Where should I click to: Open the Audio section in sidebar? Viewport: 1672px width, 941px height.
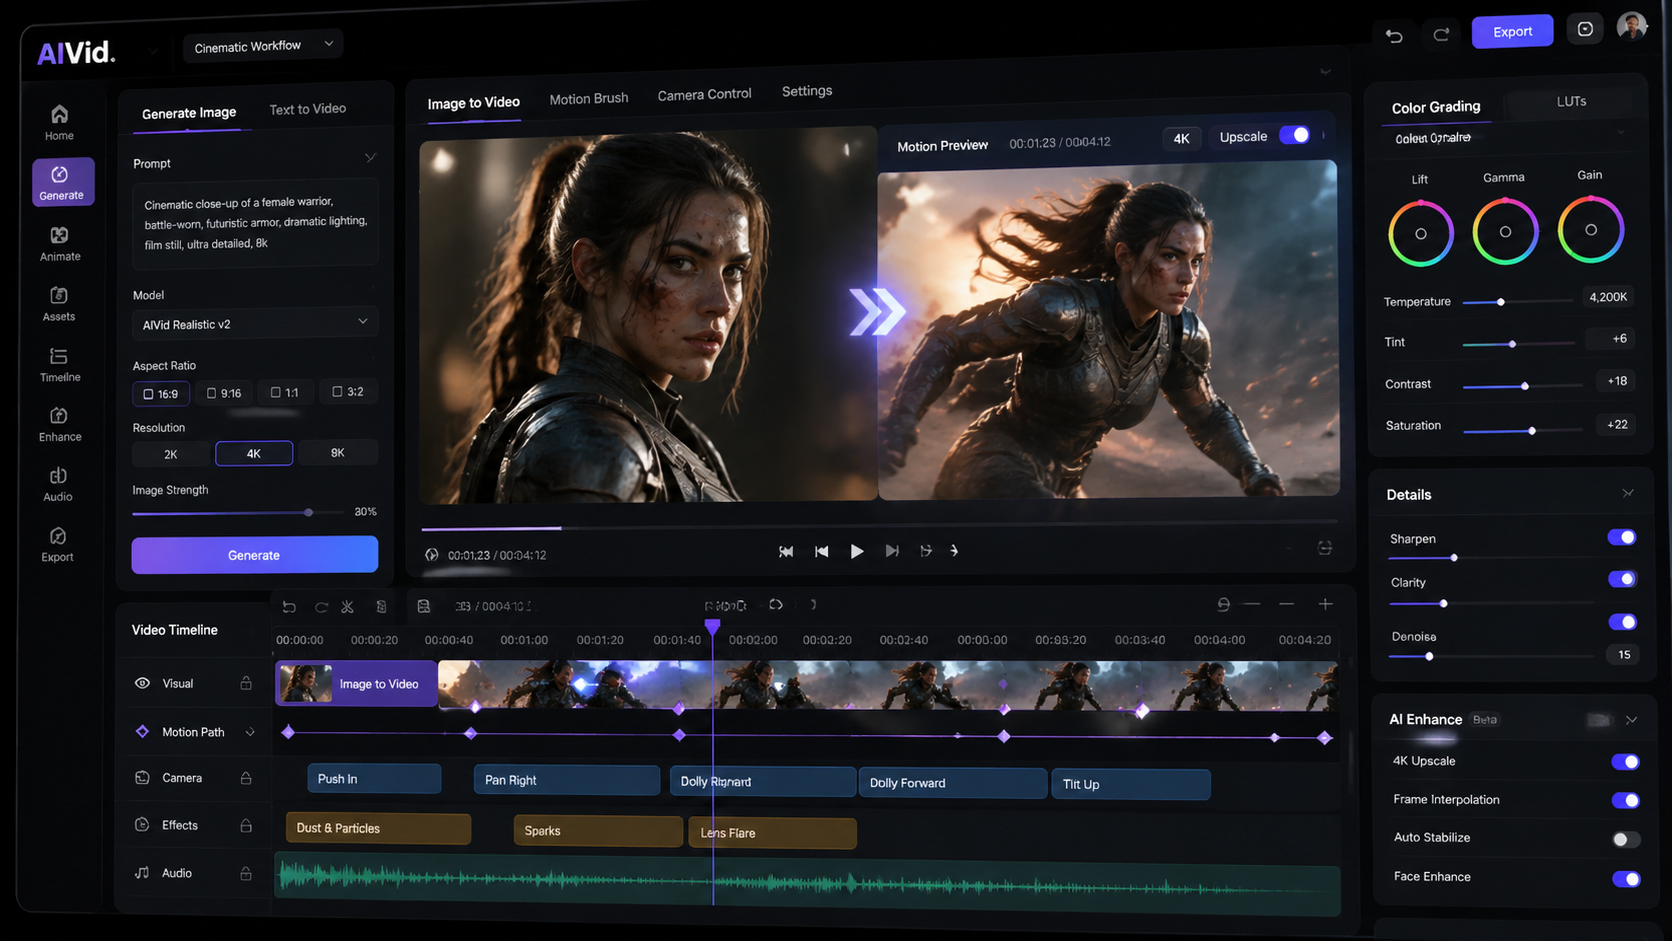coord(58,484)
